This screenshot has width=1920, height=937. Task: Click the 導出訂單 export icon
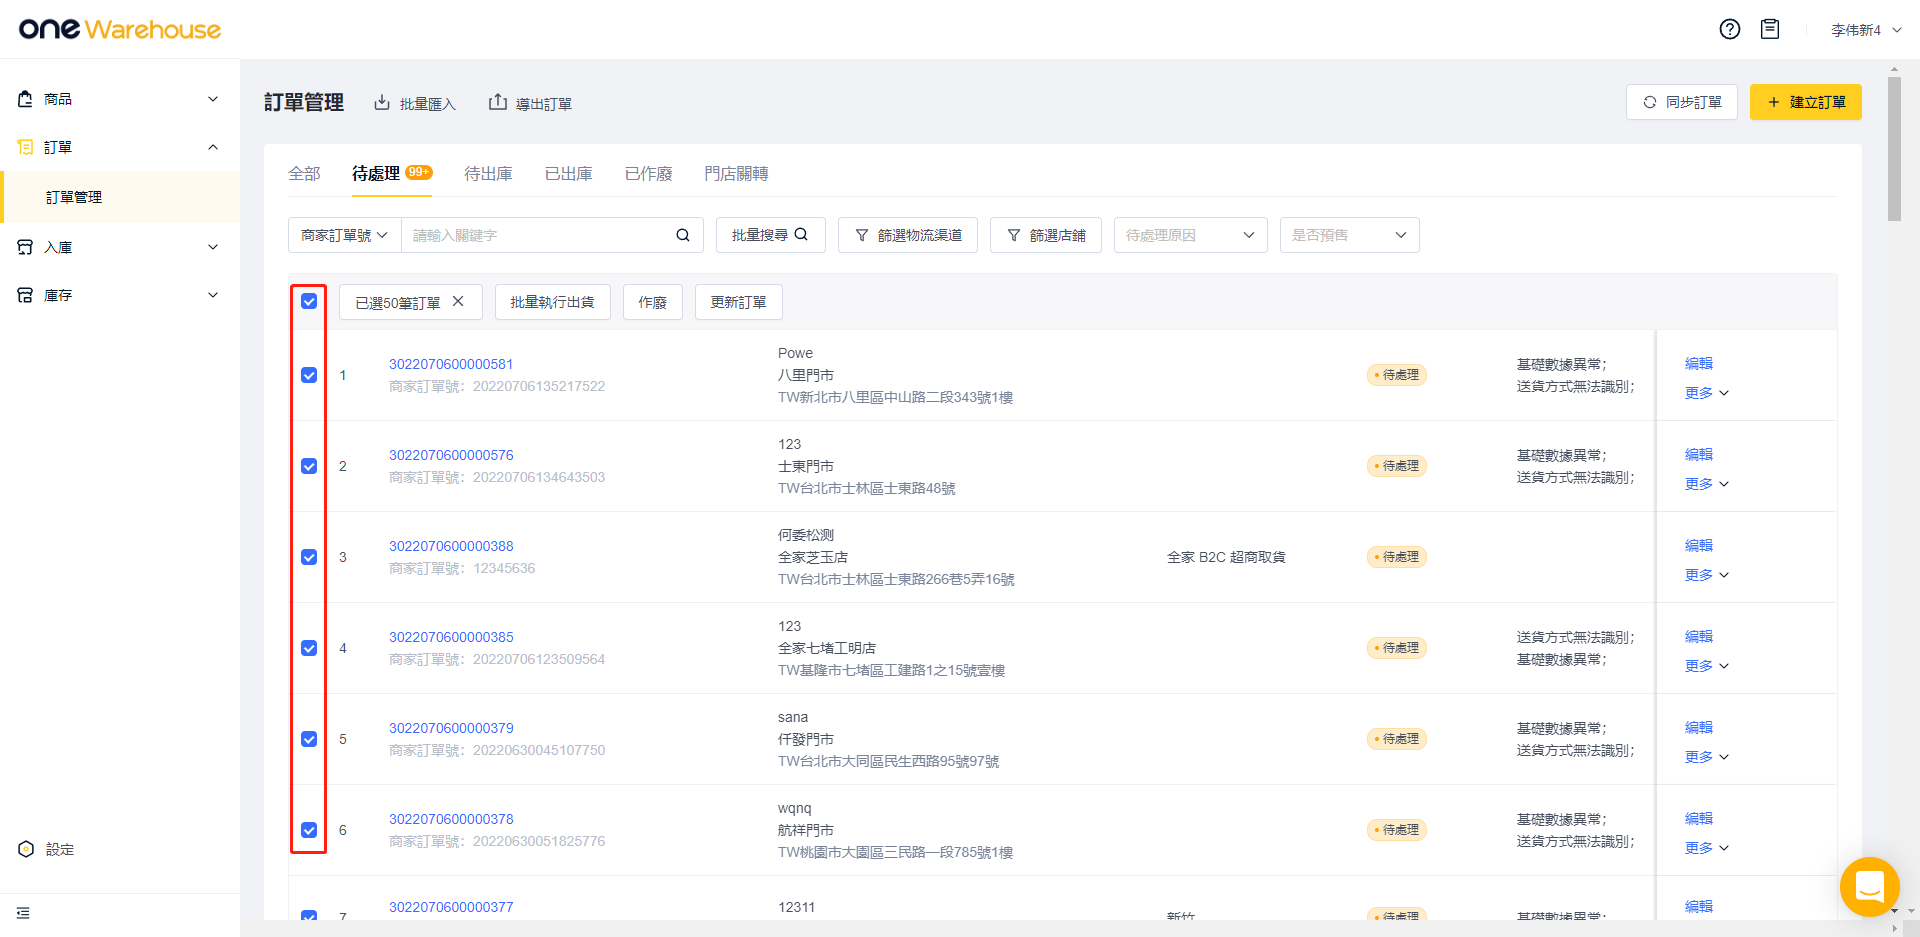pos(497,102)
